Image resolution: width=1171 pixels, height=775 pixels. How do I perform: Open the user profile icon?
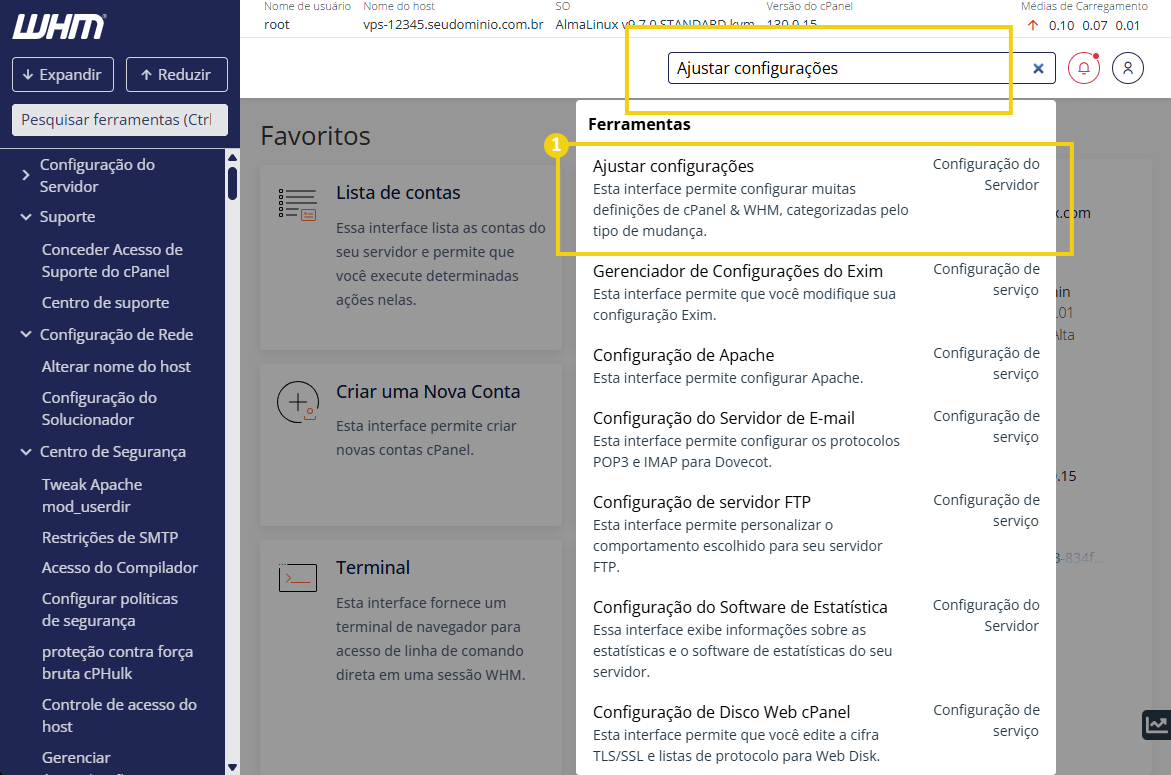pos(1128,68)
